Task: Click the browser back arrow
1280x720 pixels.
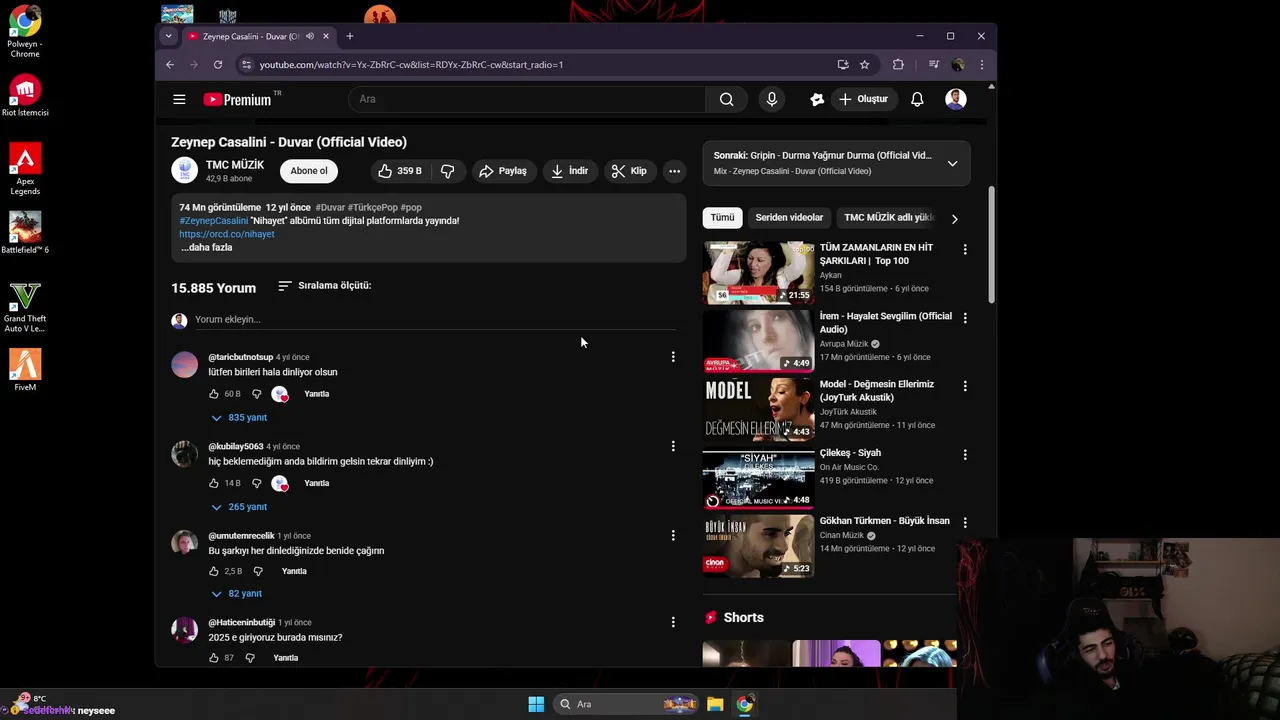Action: [x=170, y=65]
